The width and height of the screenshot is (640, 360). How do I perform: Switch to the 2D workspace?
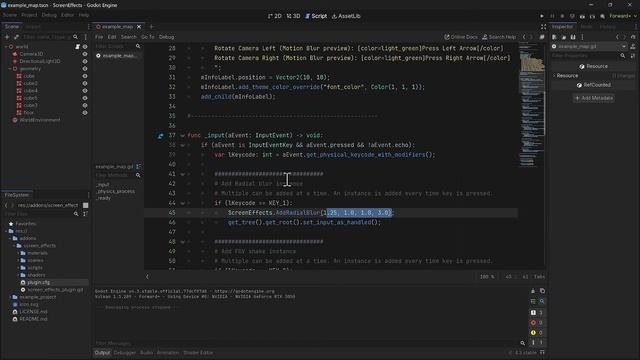tap(275, 16)
